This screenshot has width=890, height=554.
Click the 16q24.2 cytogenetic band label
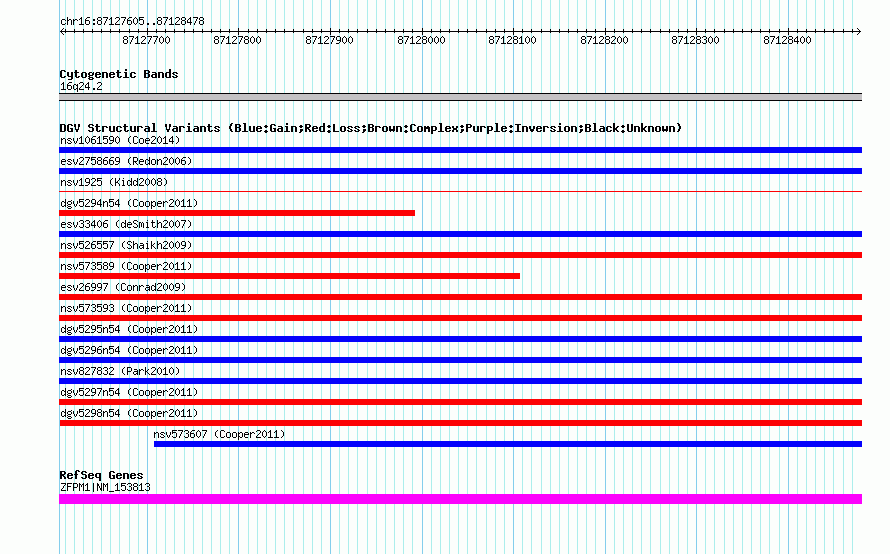[81, 86]
